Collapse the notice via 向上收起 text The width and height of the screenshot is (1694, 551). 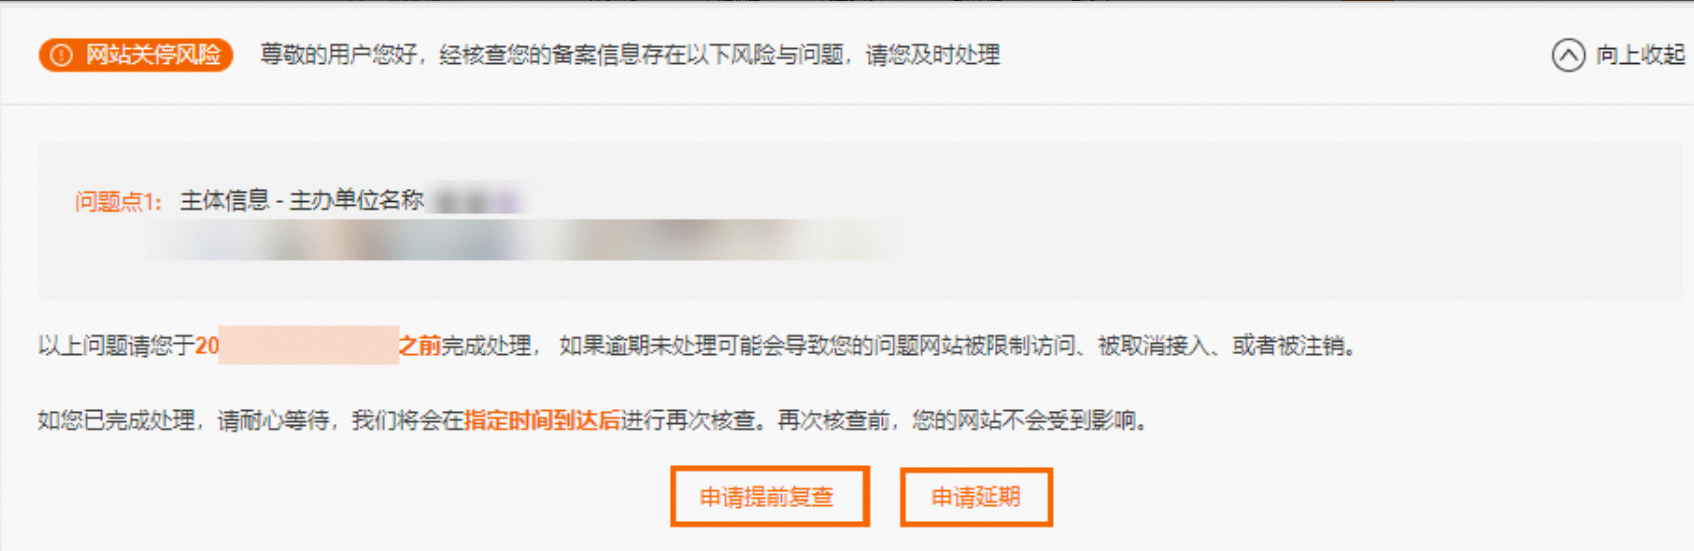tap(1640, 55)
